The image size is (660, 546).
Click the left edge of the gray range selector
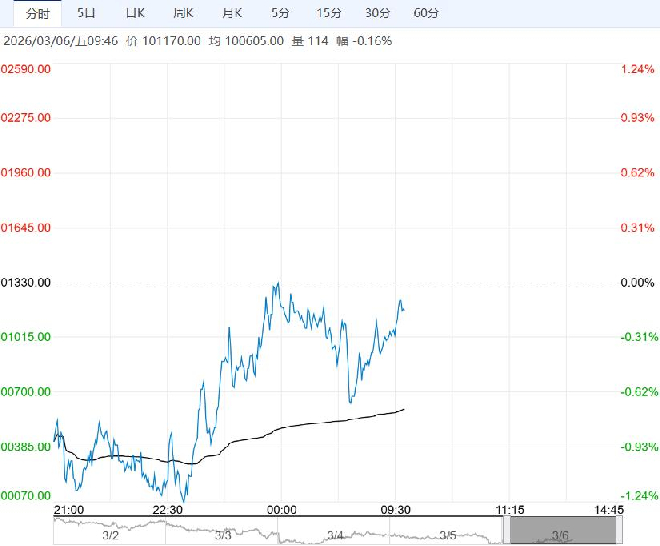coord(511,532)
